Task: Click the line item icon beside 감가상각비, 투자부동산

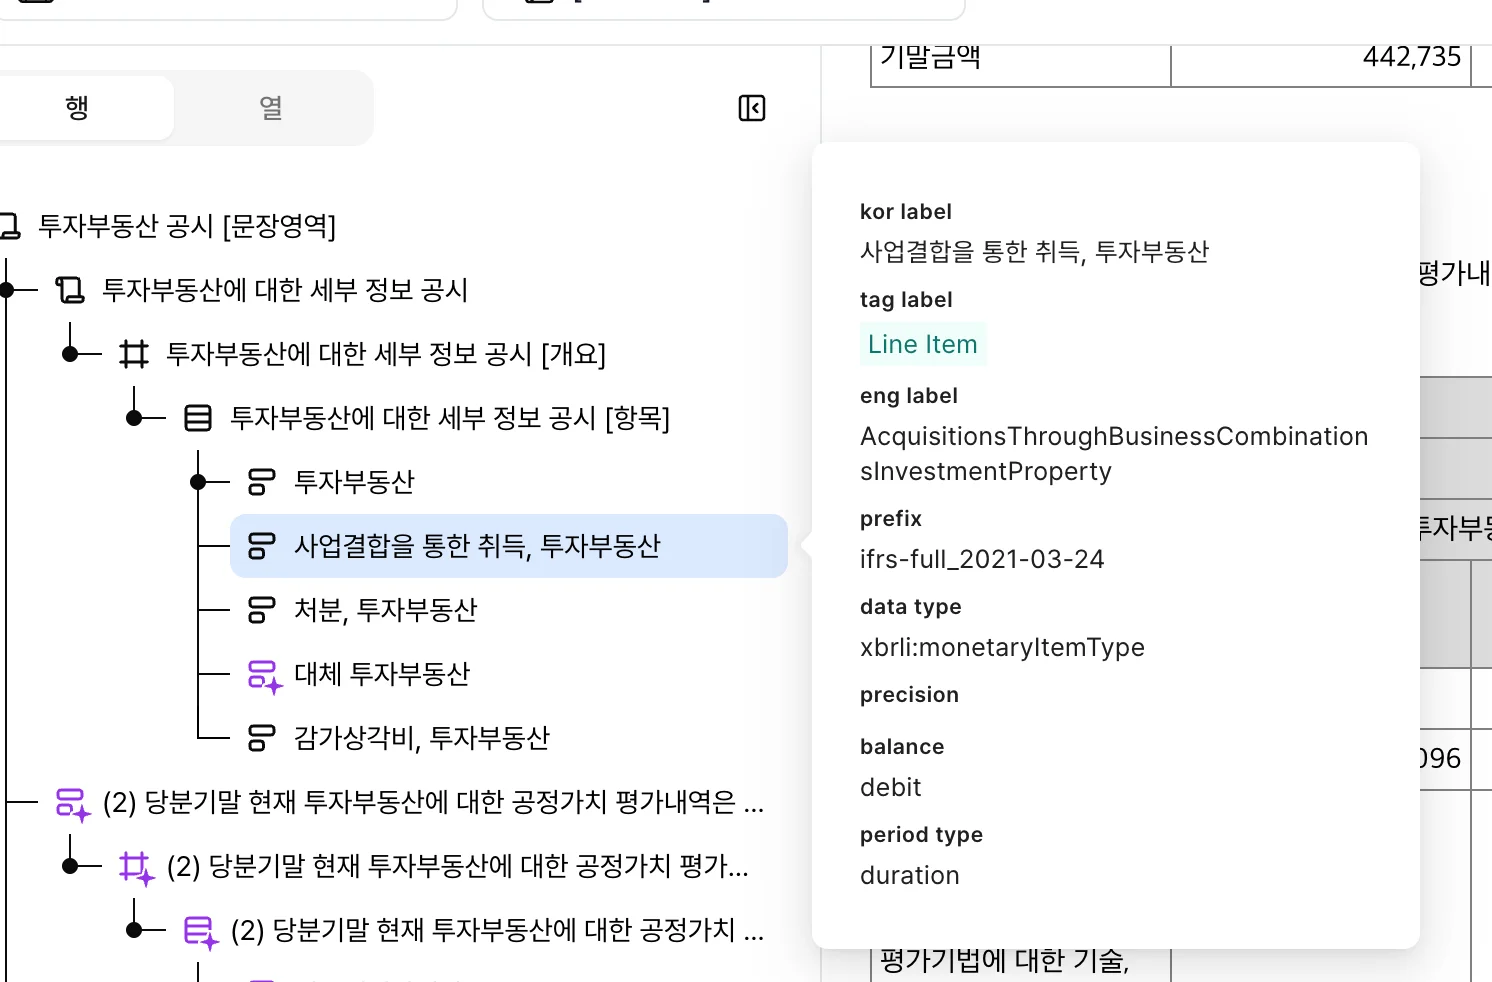Action: (261, 738)
